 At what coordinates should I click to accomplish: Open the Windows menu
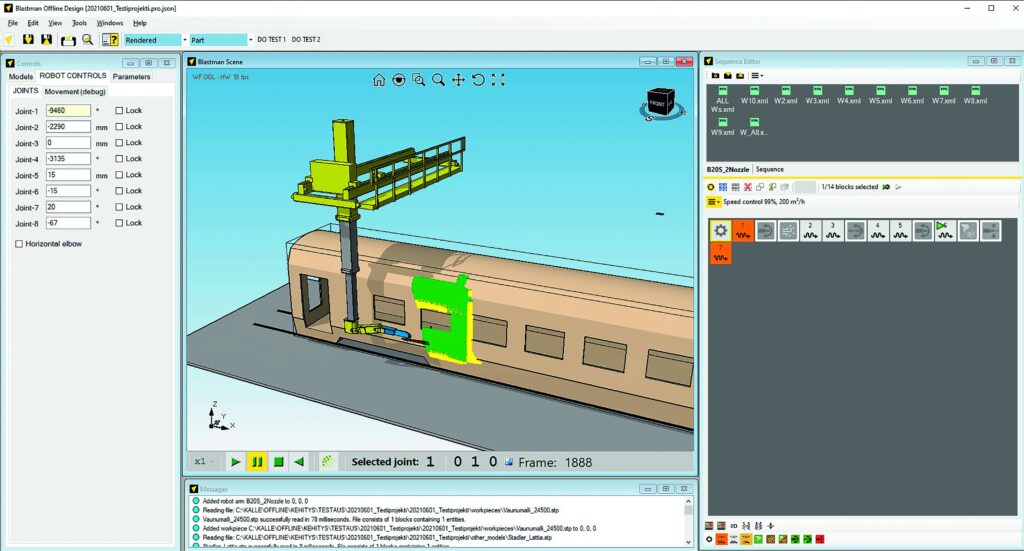pos(110,23)
